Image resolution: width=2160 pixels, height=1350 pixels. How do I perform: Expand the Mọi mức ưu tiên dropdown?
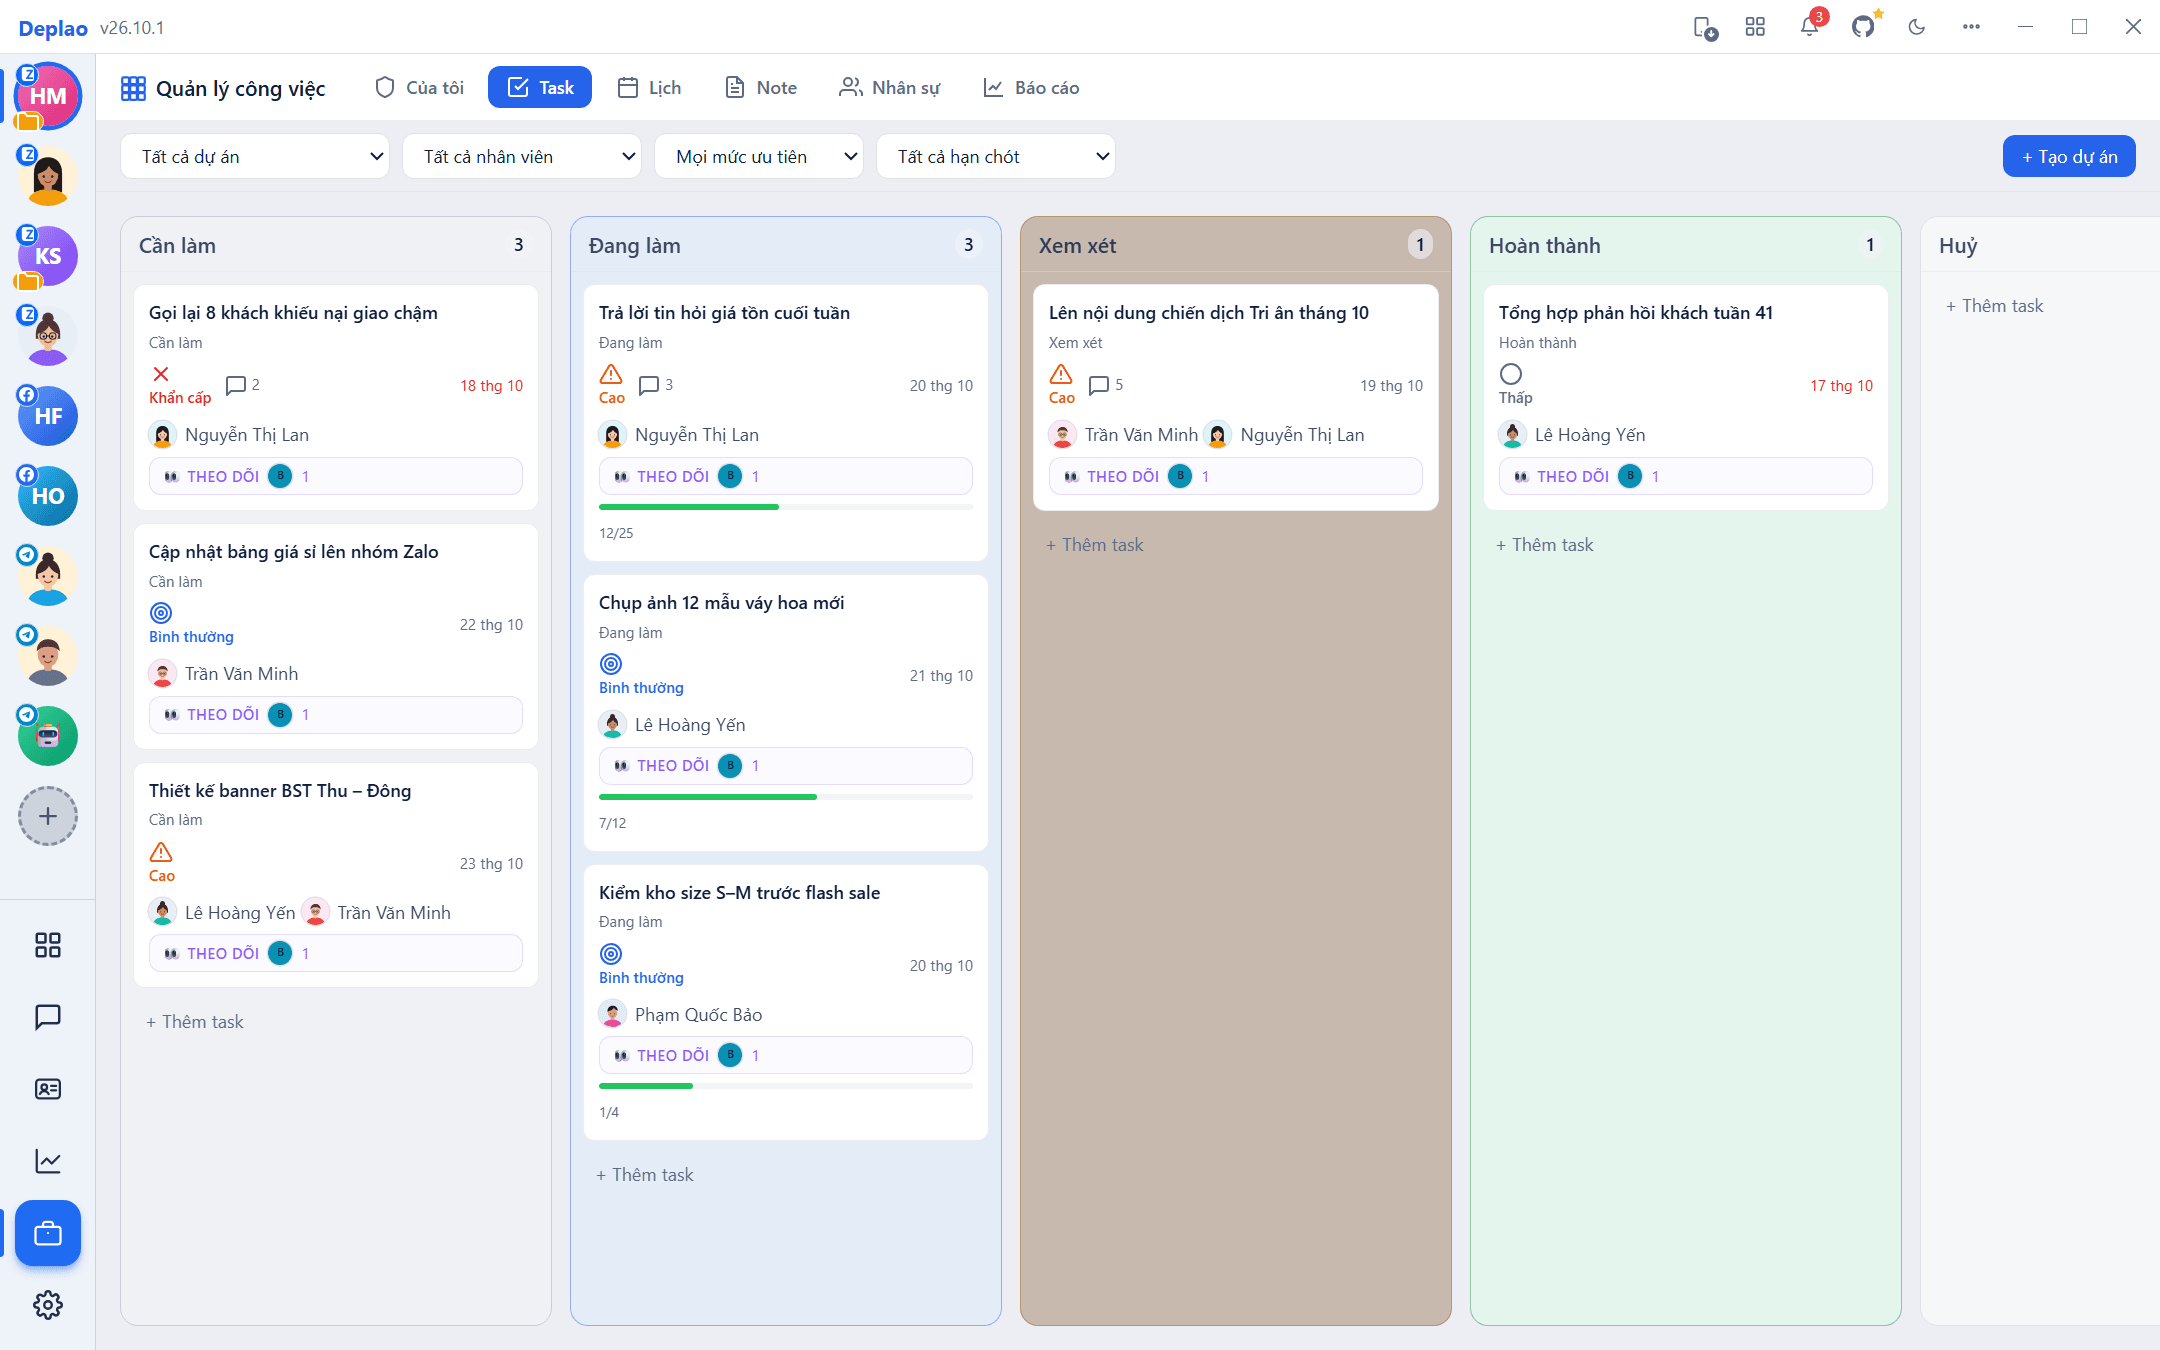[759, 157]
